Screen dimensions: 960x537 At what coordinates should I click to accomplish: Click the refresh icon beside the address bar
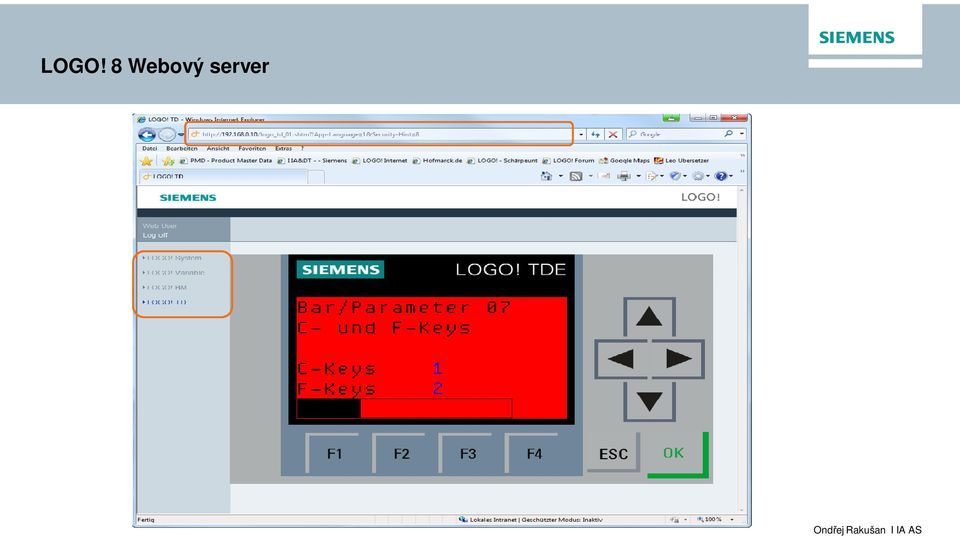click(x=595, y=134)
